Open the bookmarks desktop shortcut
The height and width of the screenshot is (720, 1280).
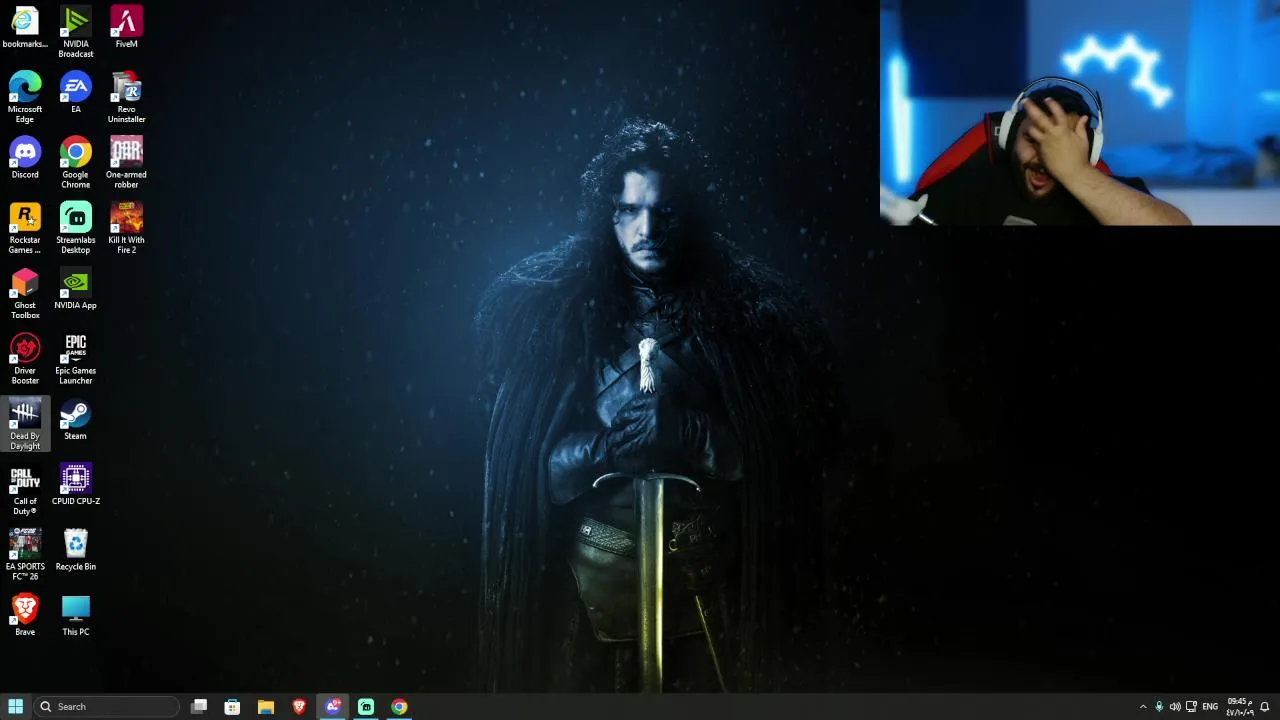[x=25, y=28]
